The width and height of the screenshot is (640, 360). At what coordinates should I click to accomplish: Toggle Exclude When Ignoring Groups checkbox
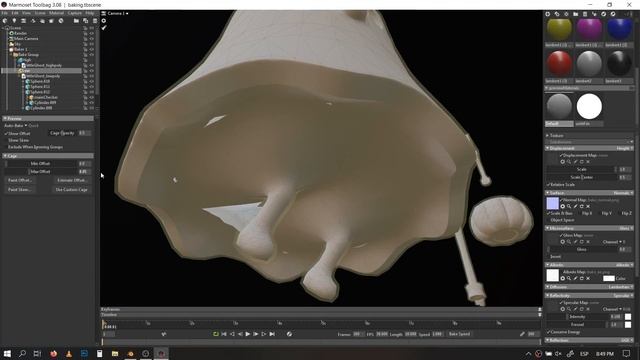click(x=6, y=147)
